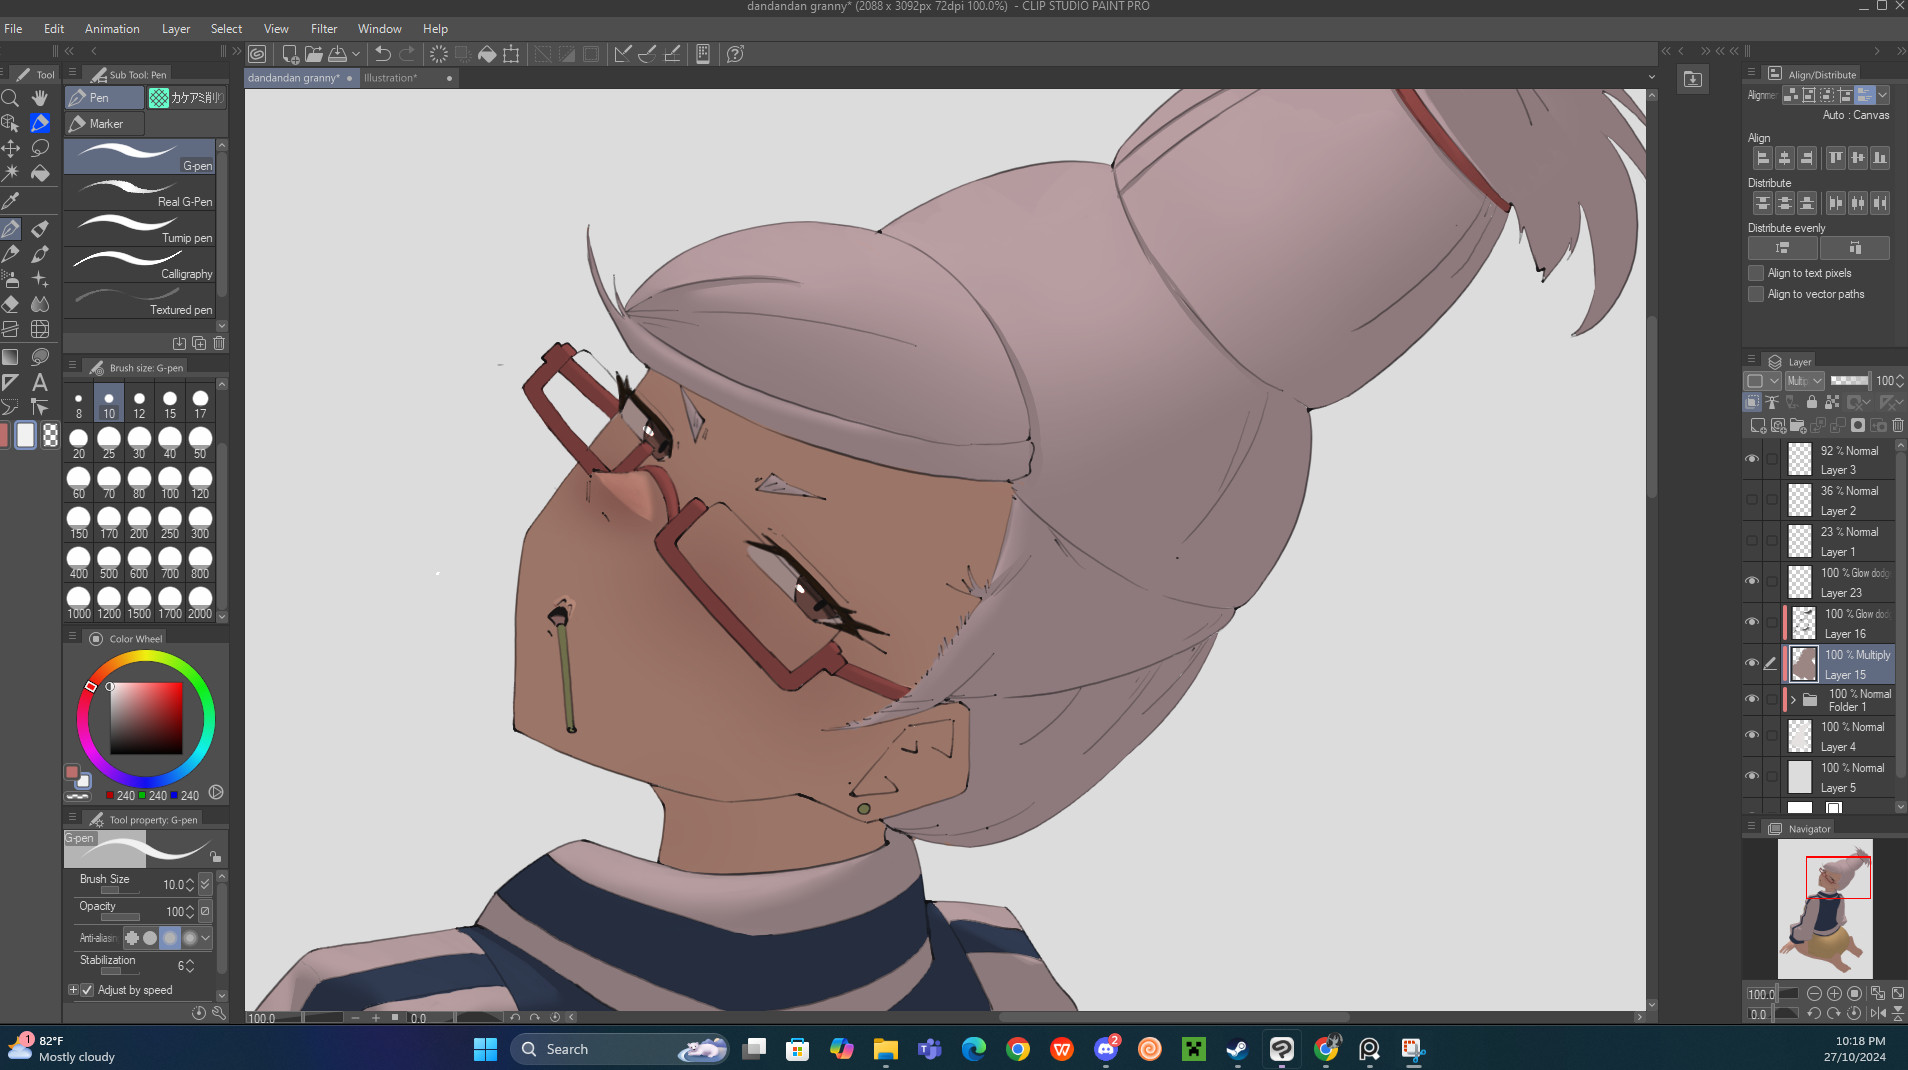
Task: Open the document tabs list dropdown
Action: coord(1651,77)
